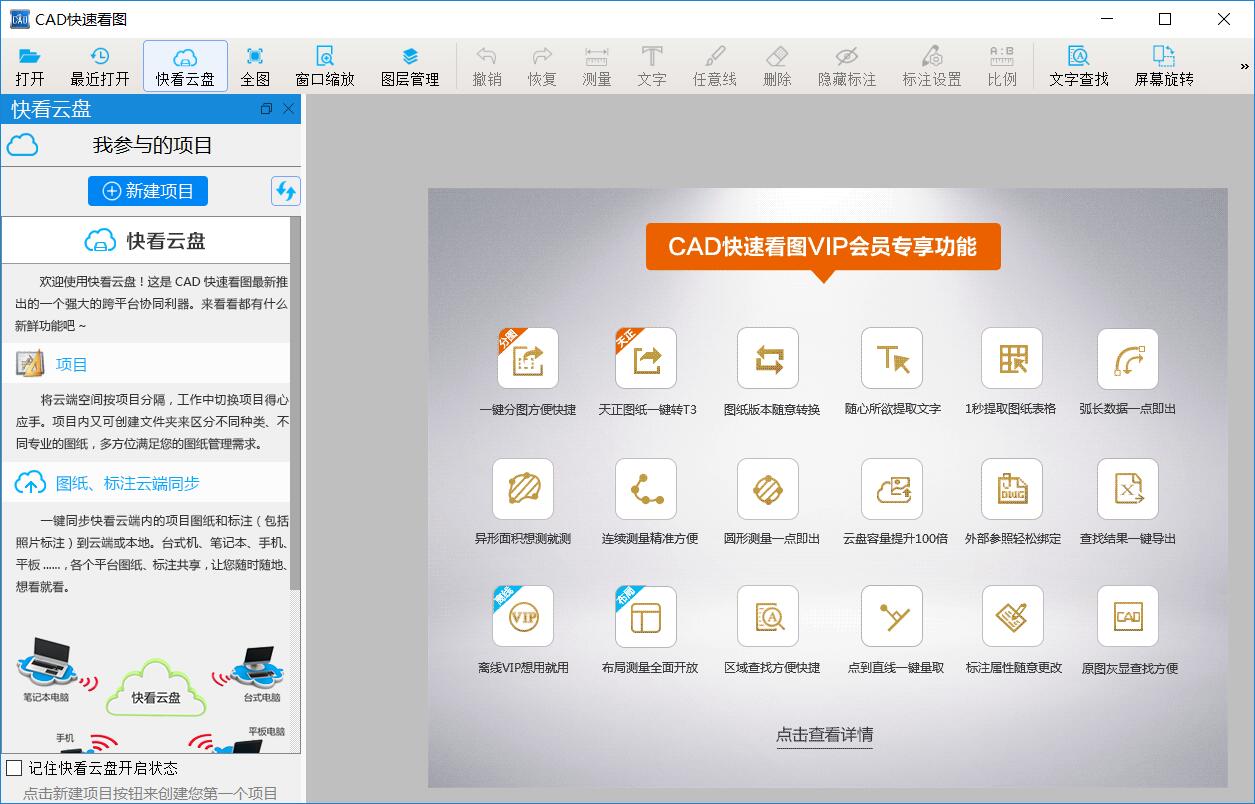
Task: Toggle the 快看云盘 cloud disk panel
Action: tap(185, 66)
